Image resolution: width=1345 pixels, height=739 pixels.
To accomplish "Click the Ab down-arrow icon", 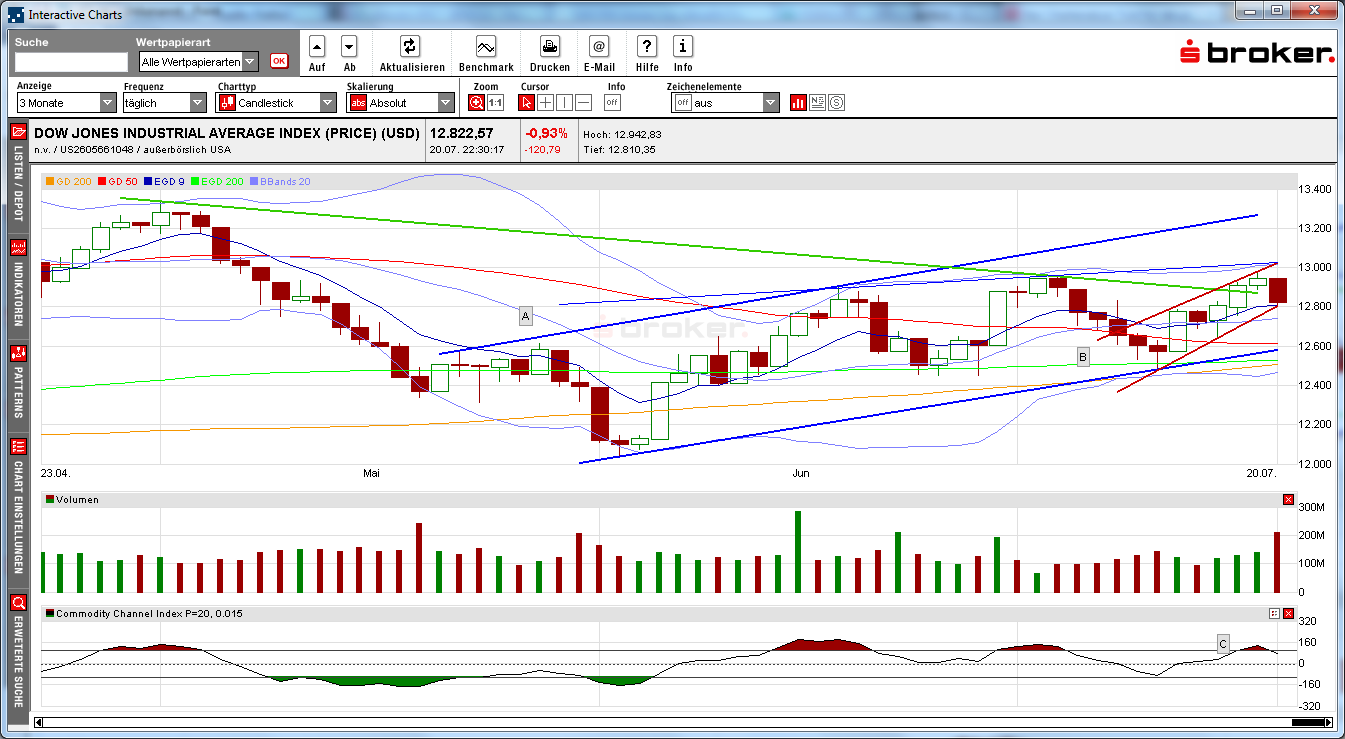I will coord(349,46).
